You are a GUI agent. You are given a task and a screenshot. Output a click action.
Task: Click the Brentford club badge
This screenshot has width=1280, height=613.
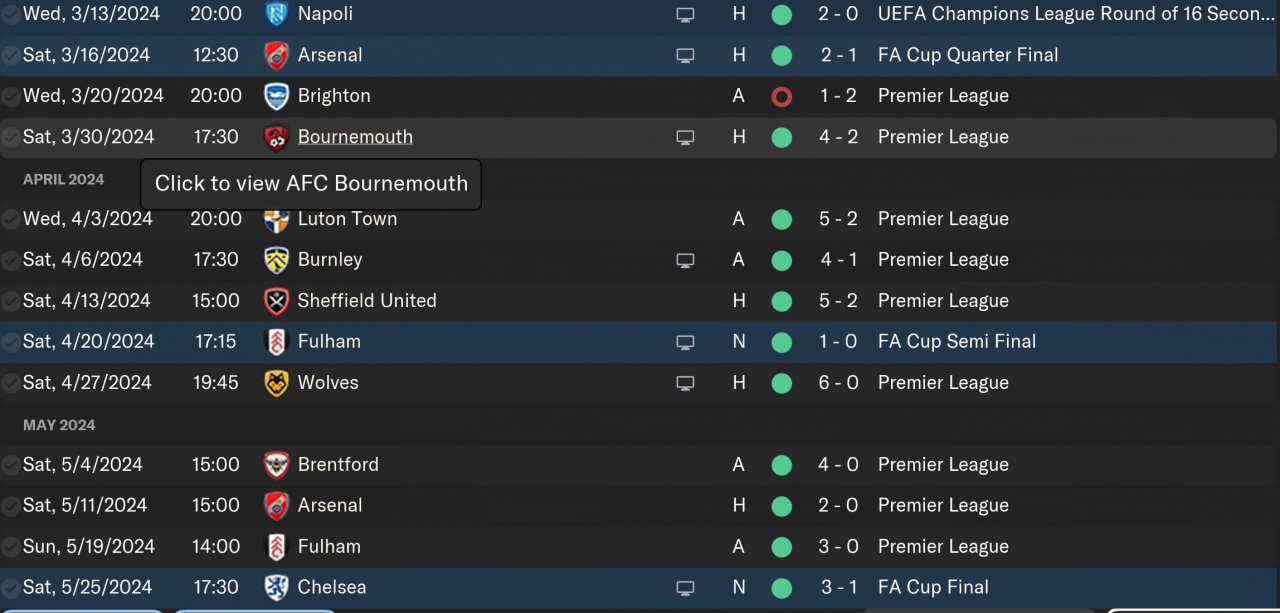[x=276, y=465]
